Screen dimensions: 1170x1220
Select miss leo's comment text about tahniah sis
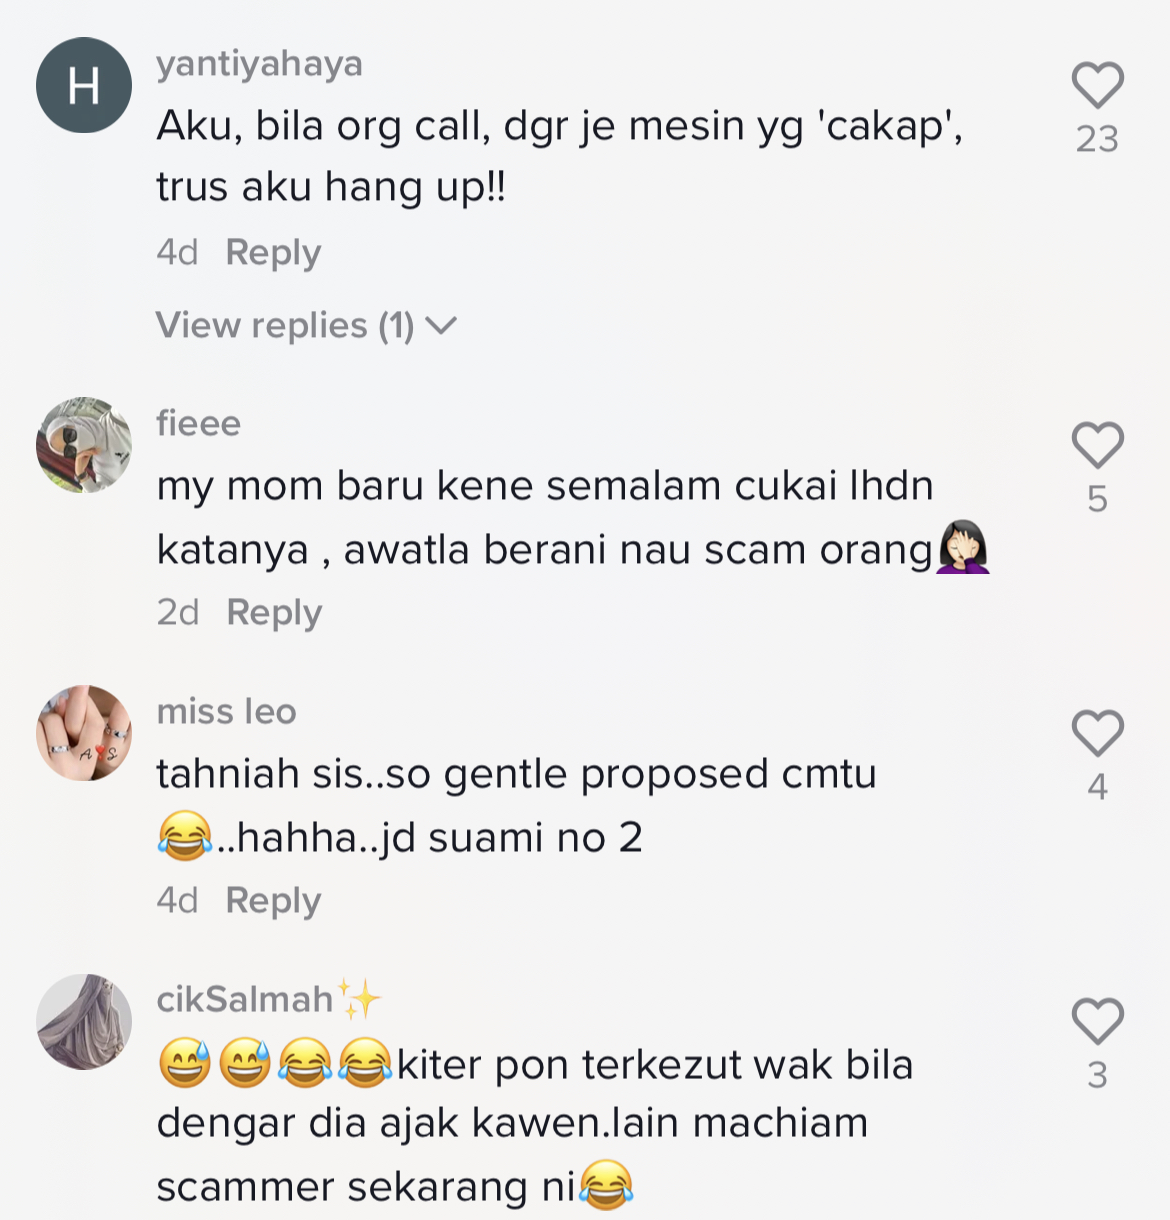516,806
